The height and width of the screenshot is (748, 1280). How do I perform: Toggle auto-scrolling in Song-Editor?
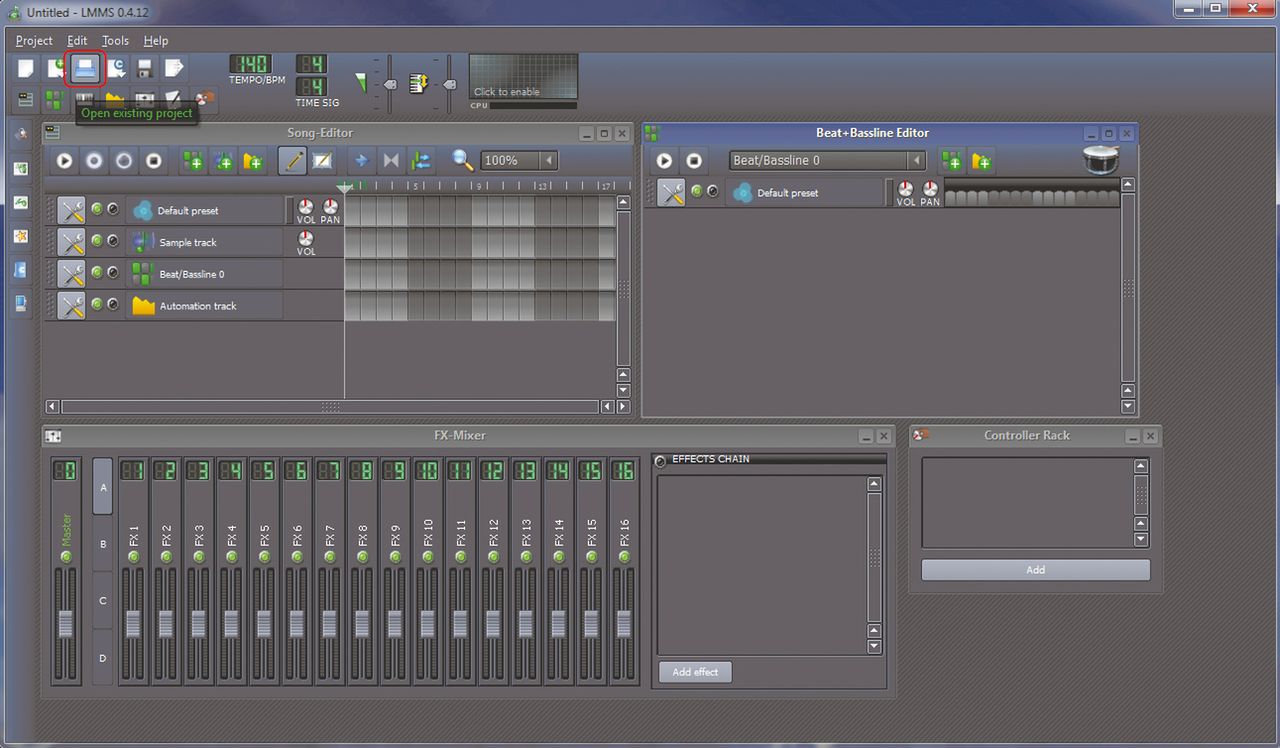(361, 160)
